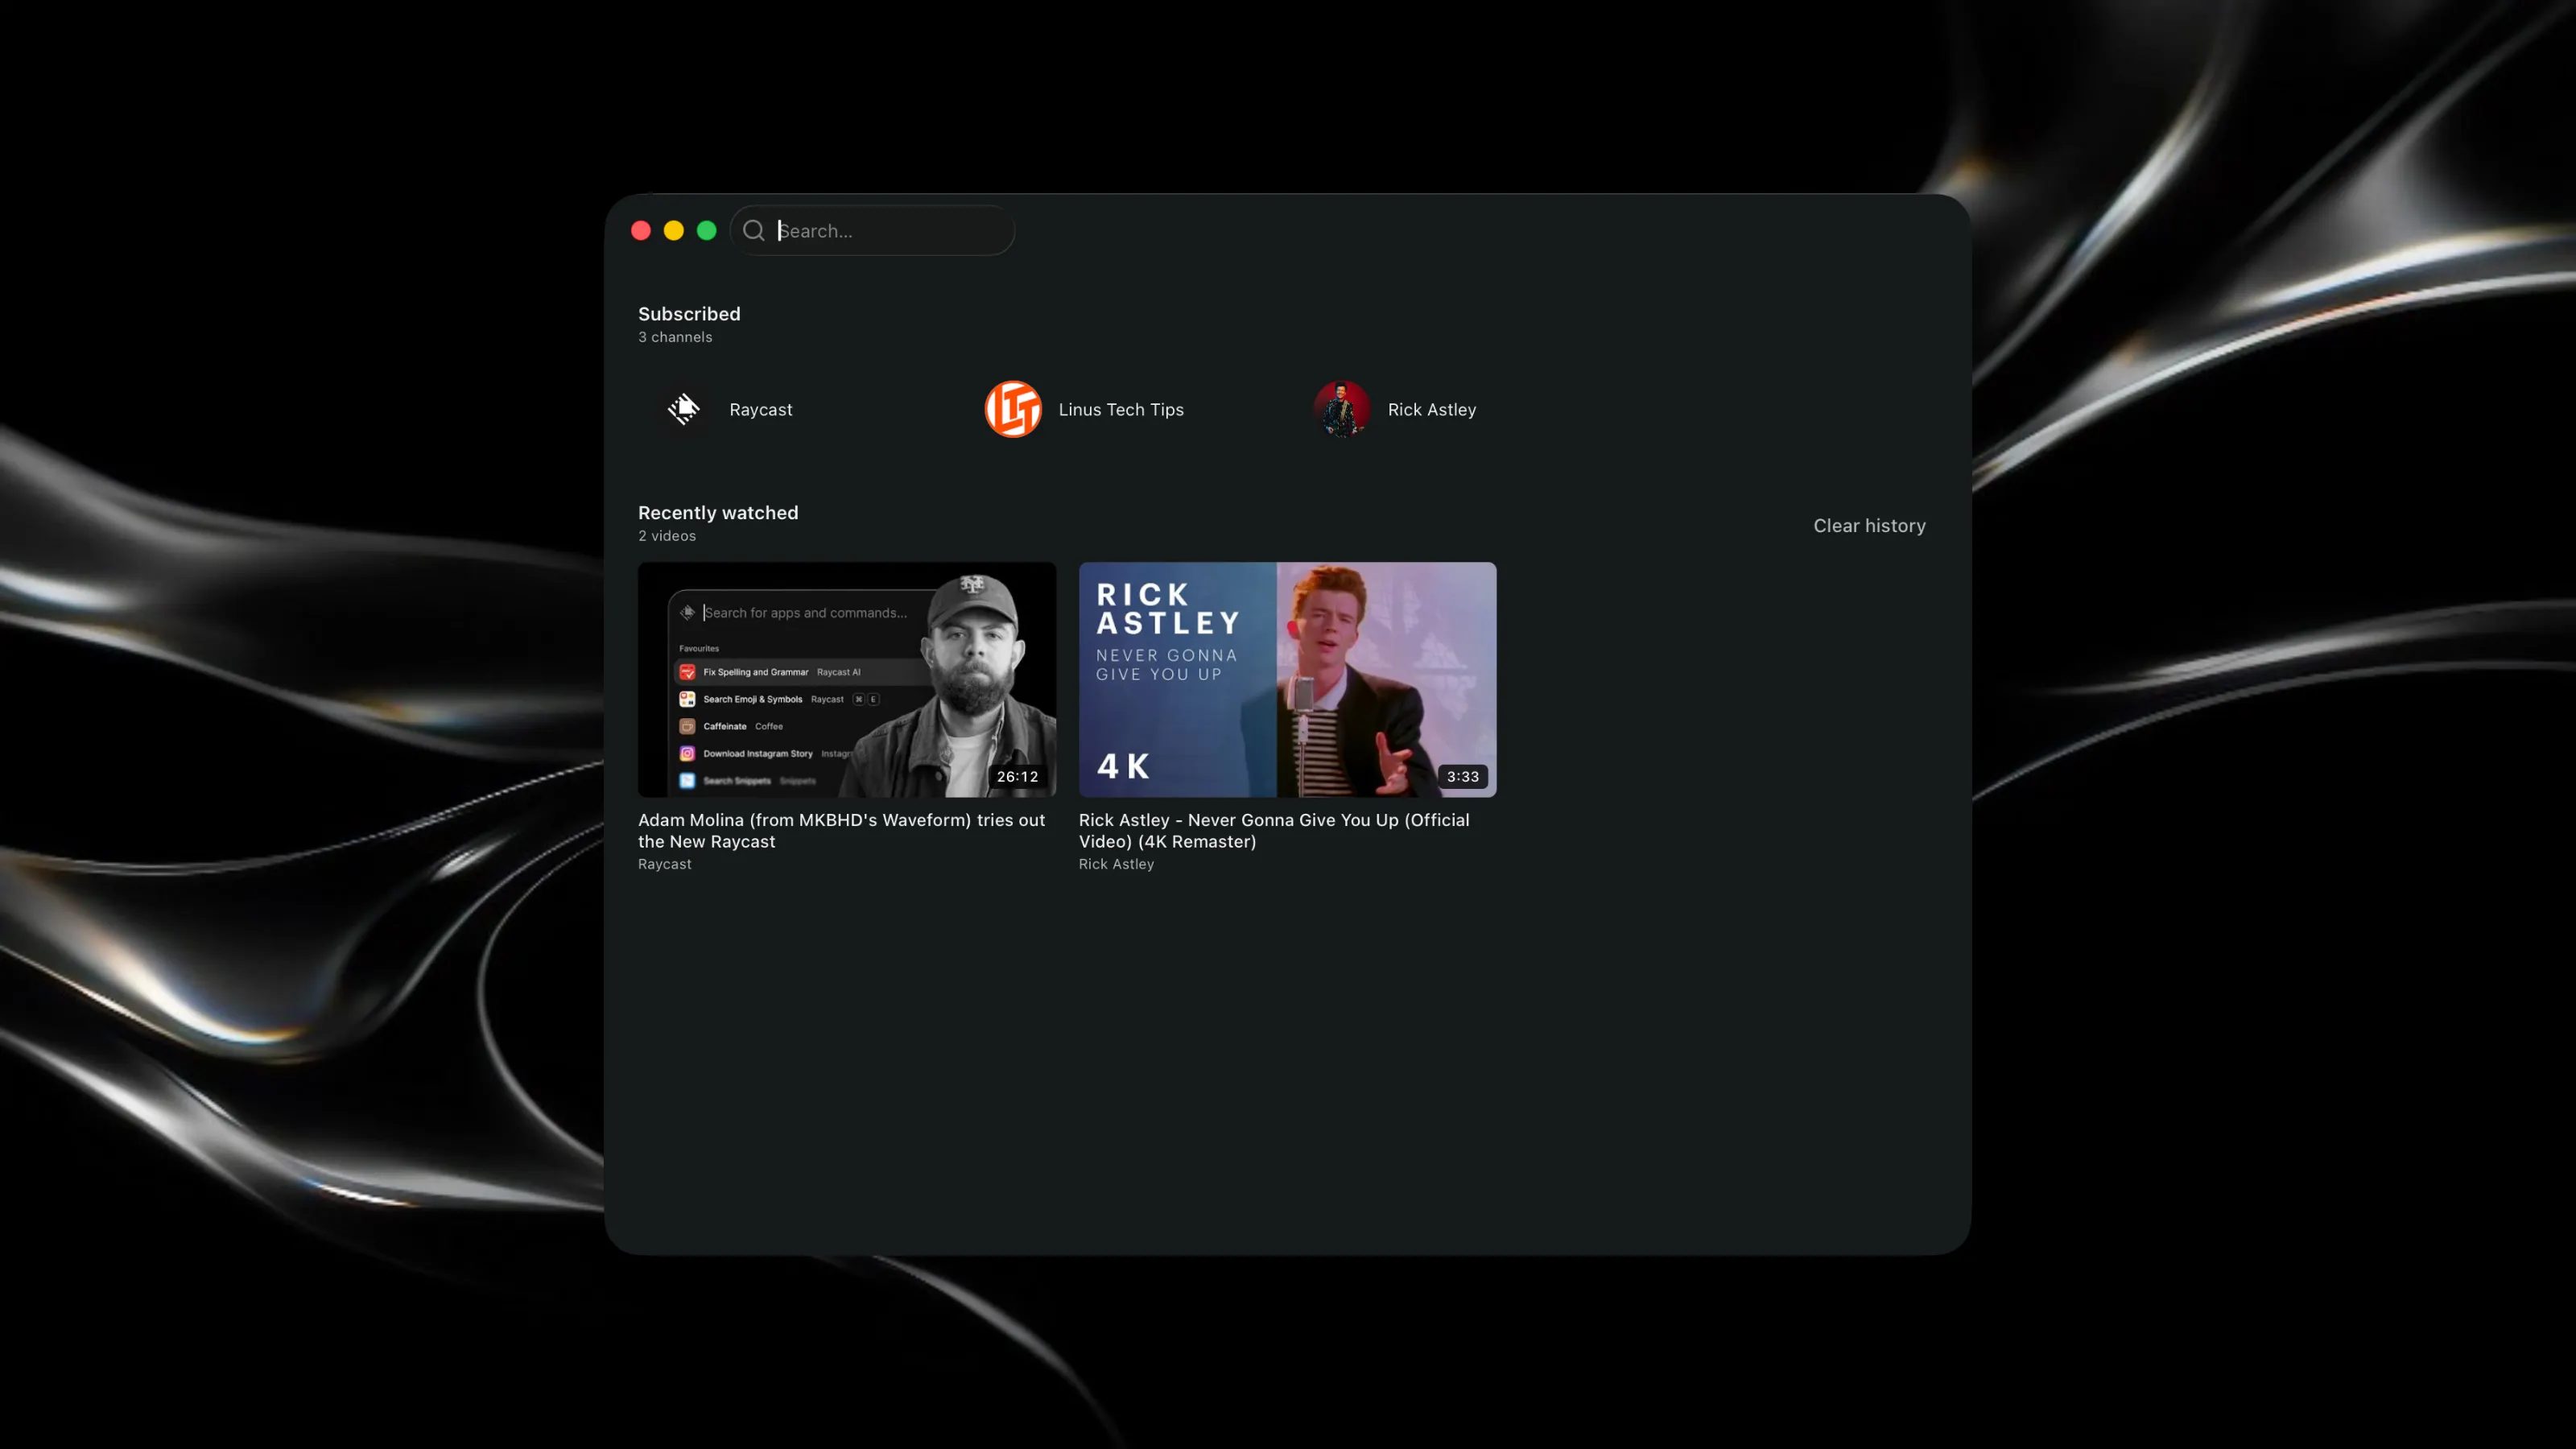Click the magnifier search icon
This screenshot has height=1449, width=2576.
coord(754,231)
